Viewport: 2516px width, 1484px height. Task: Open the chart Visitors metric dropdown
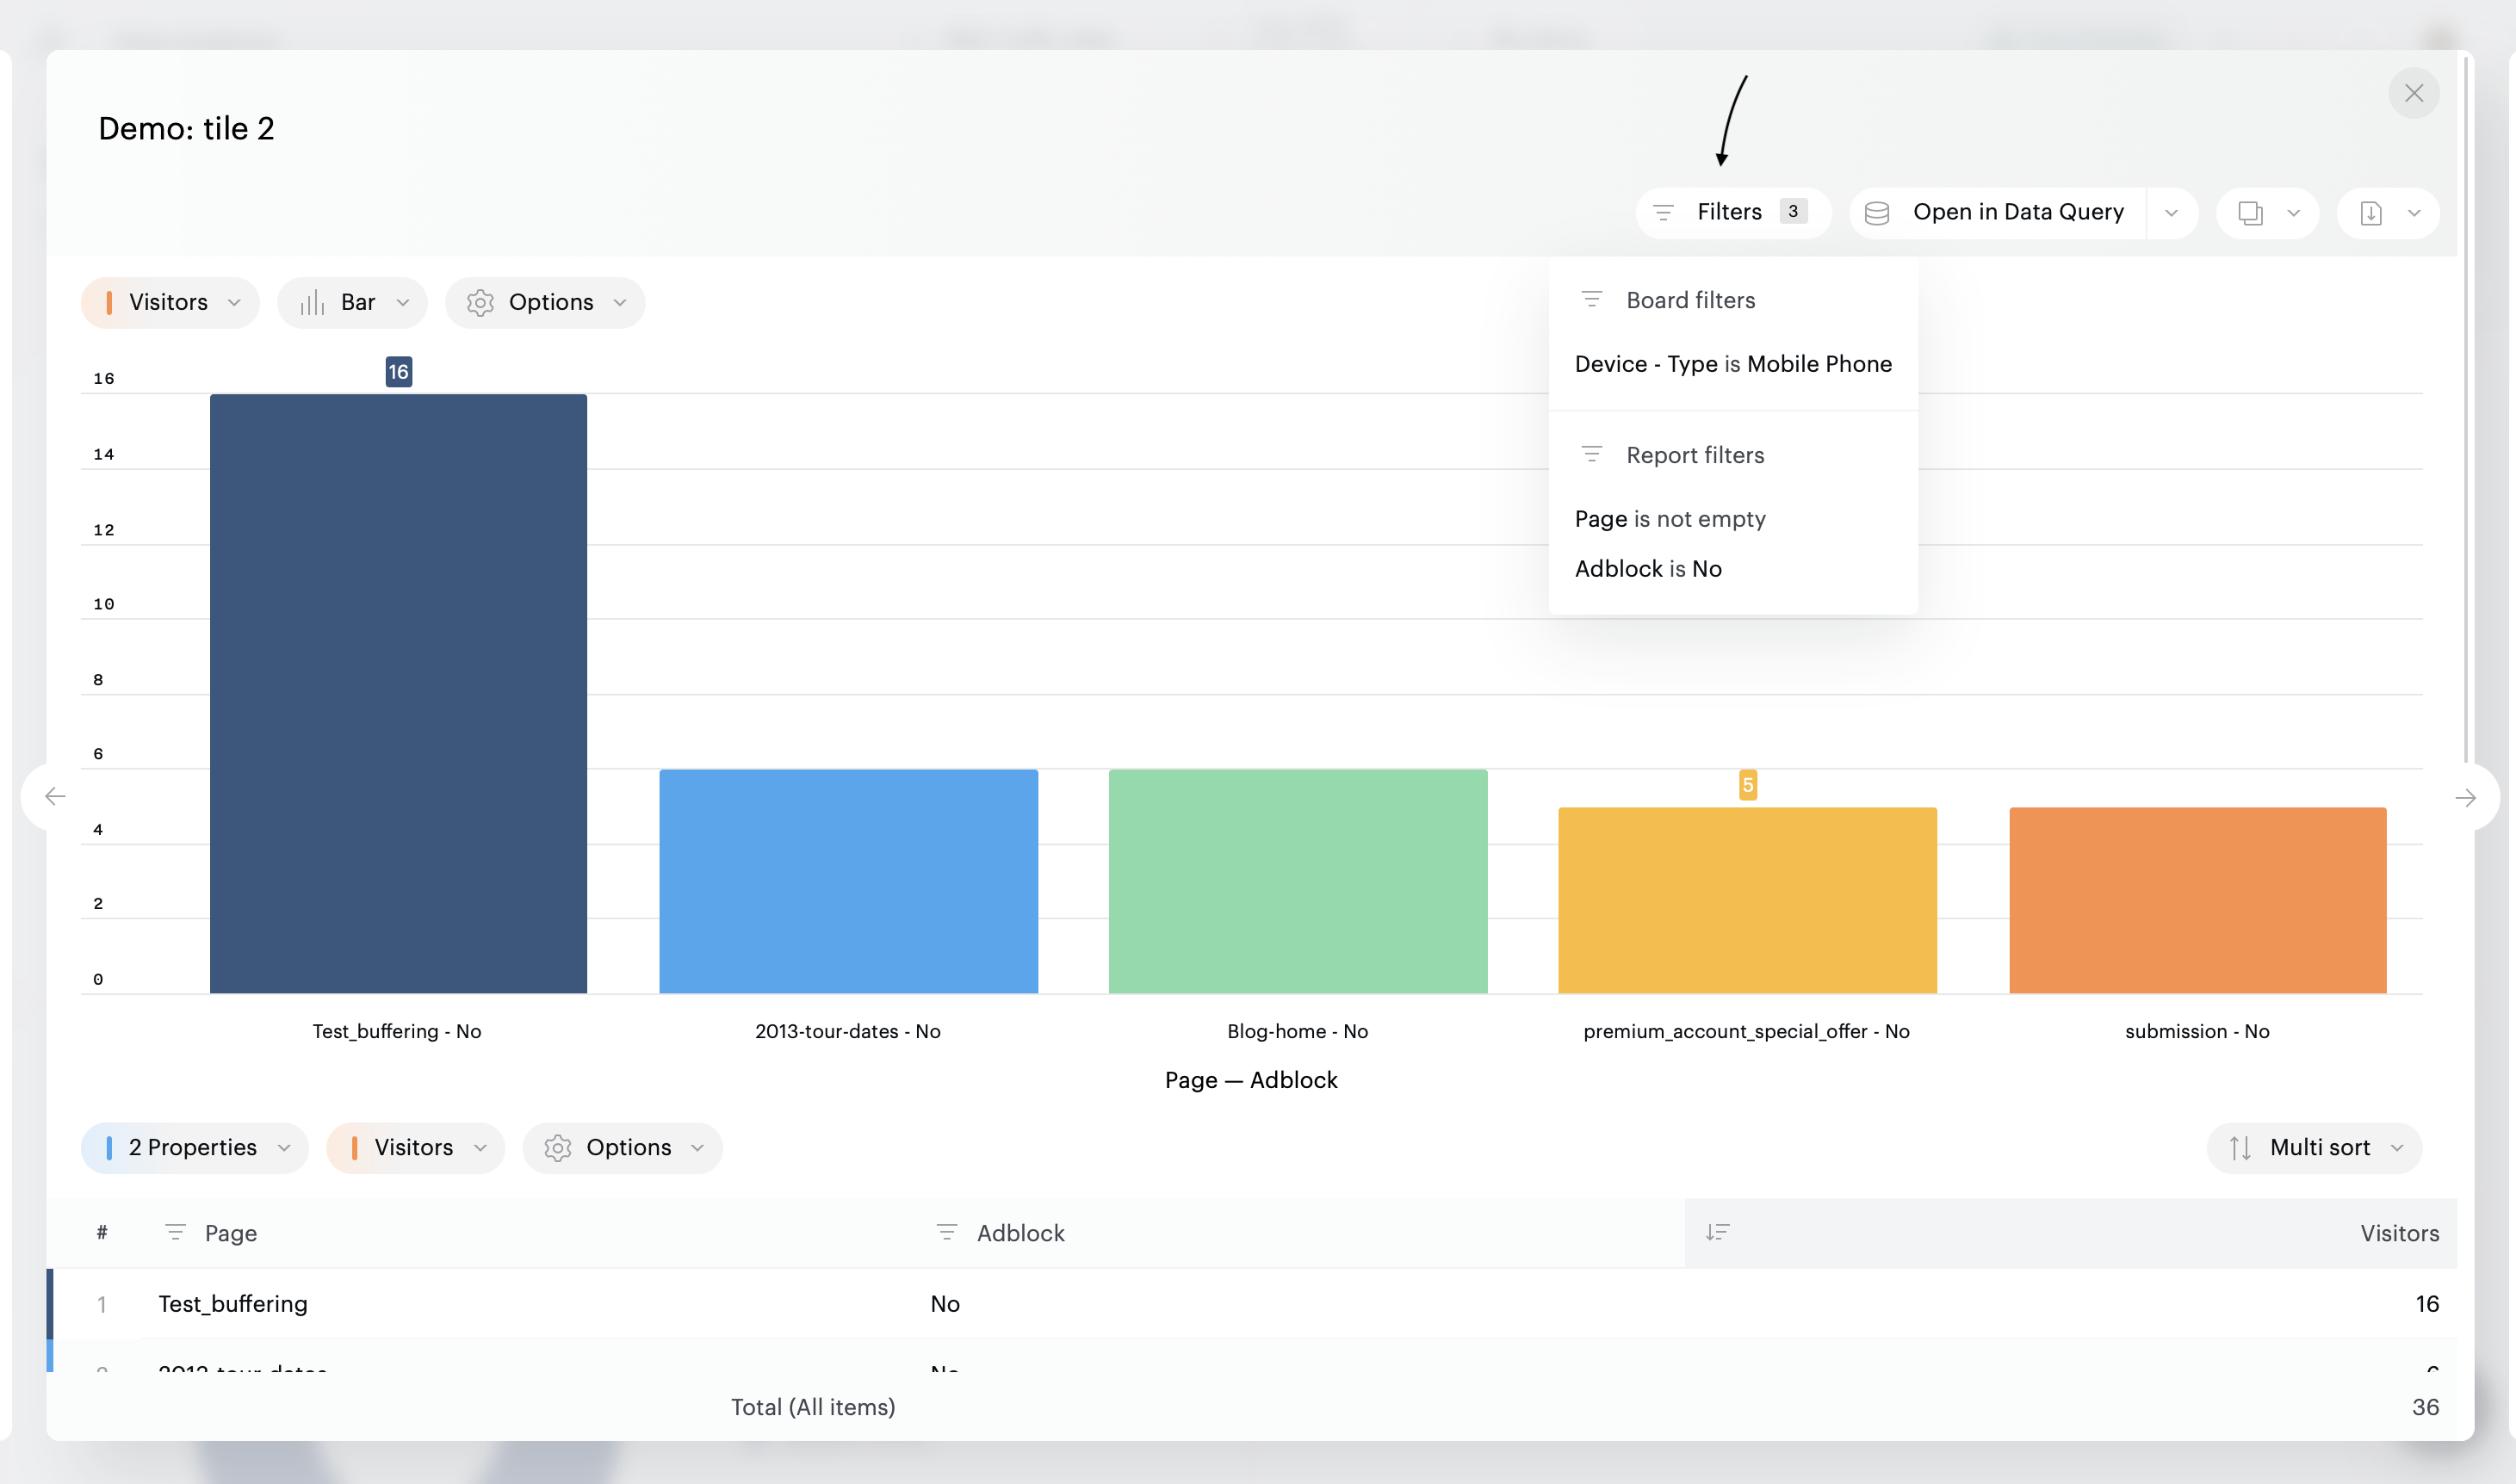tap(170, 303)
